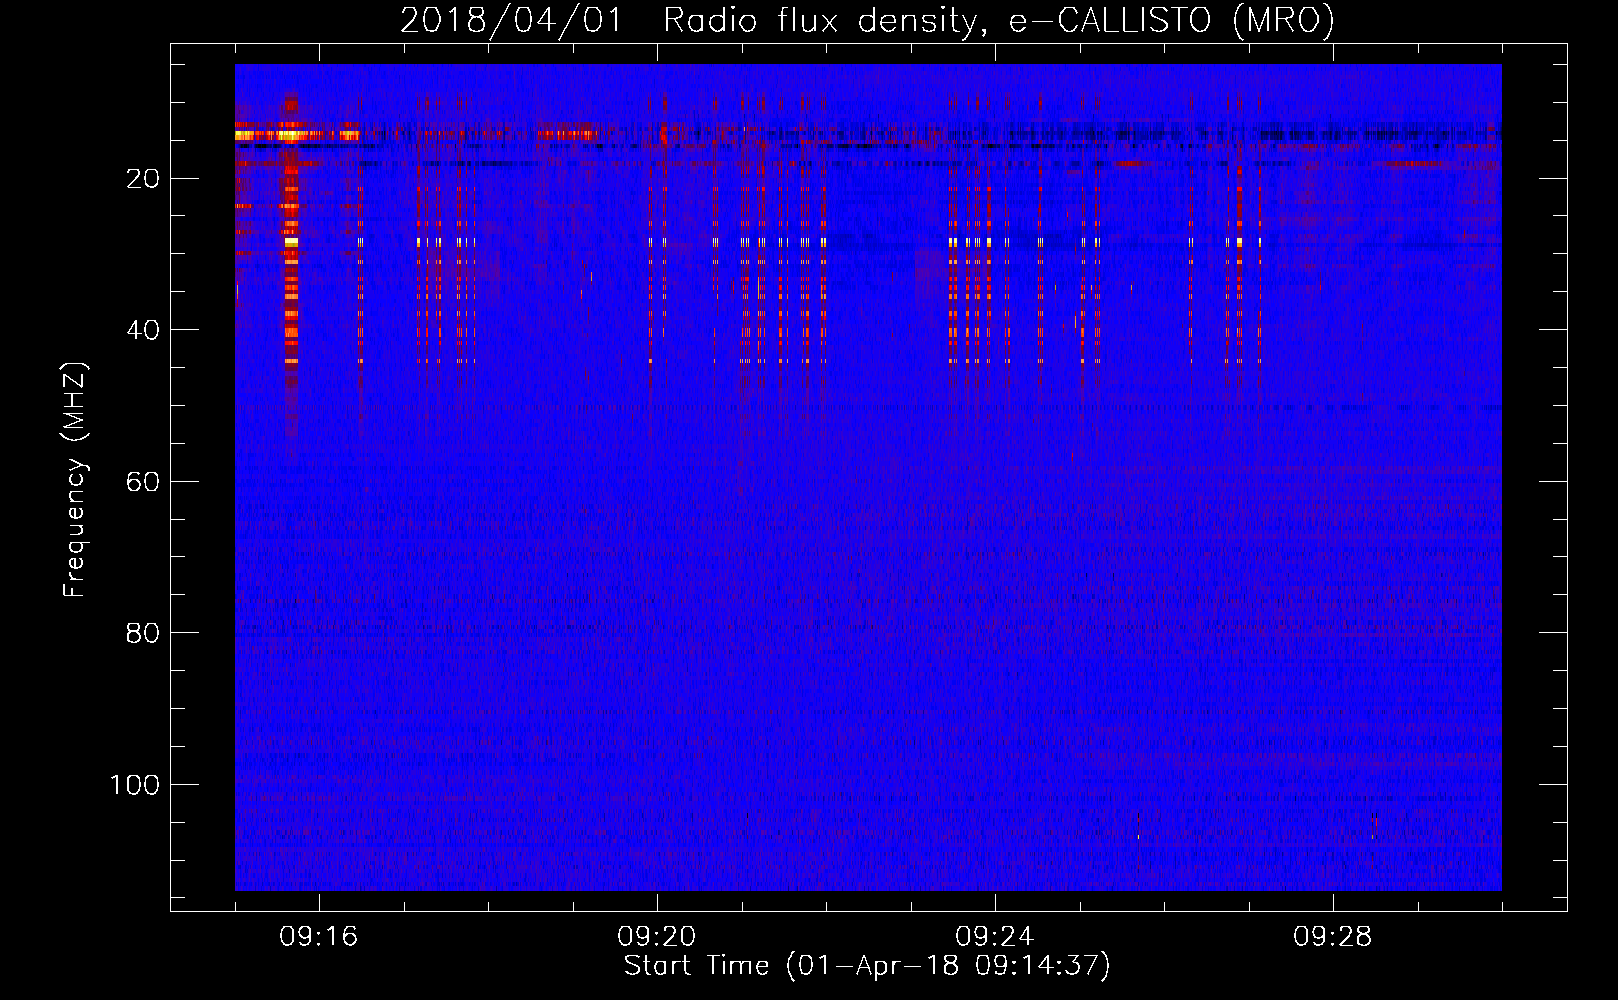The width and height of the screenshot is (1618, 1000).
Task: Click the 09:24 time tick label
Action: click(995, 937)
